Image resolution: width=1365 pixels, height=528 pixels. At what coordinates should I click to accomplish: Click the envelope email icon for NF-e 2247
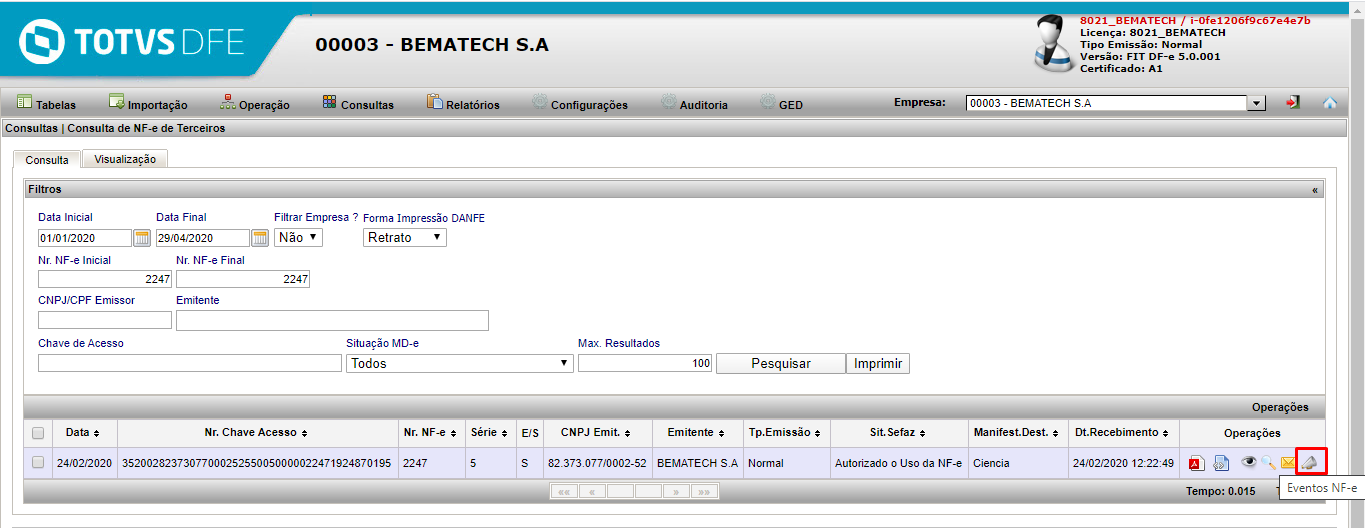pos(1288,462)
